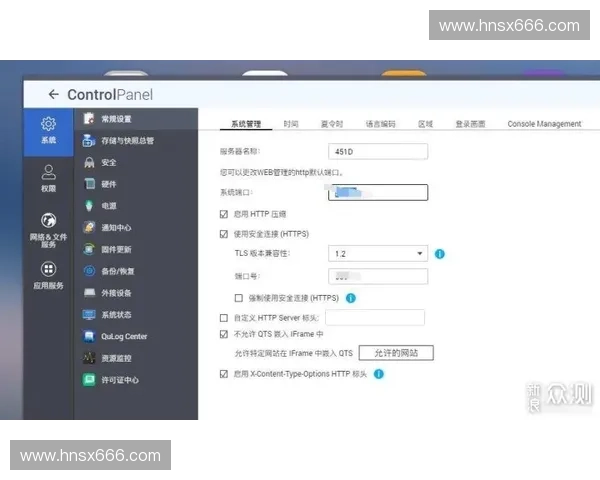Click the Power (电源) icon
Viewport: 600px width, 480px height.
point(89,206)
